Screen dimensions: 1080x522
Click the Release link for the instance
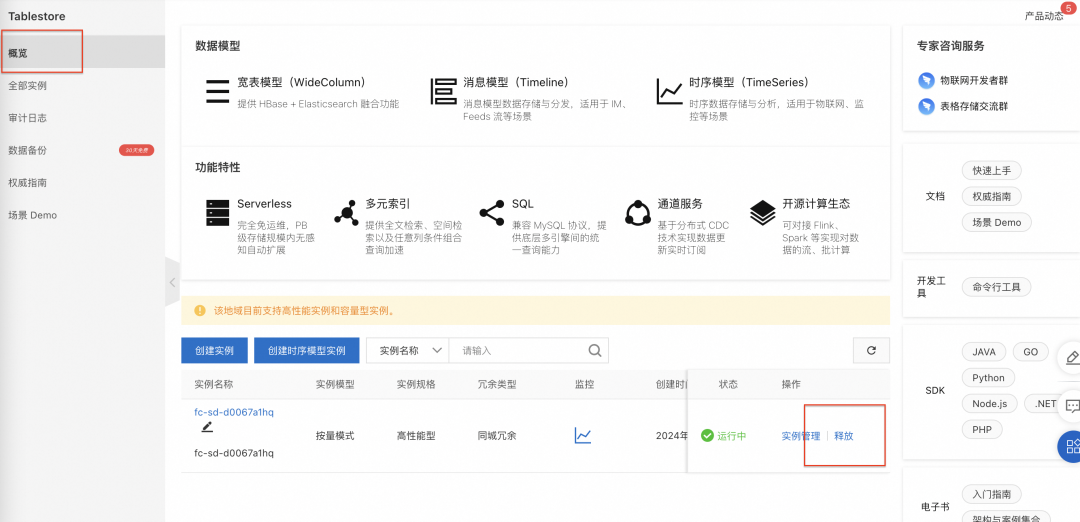click(x=844, y=436)
